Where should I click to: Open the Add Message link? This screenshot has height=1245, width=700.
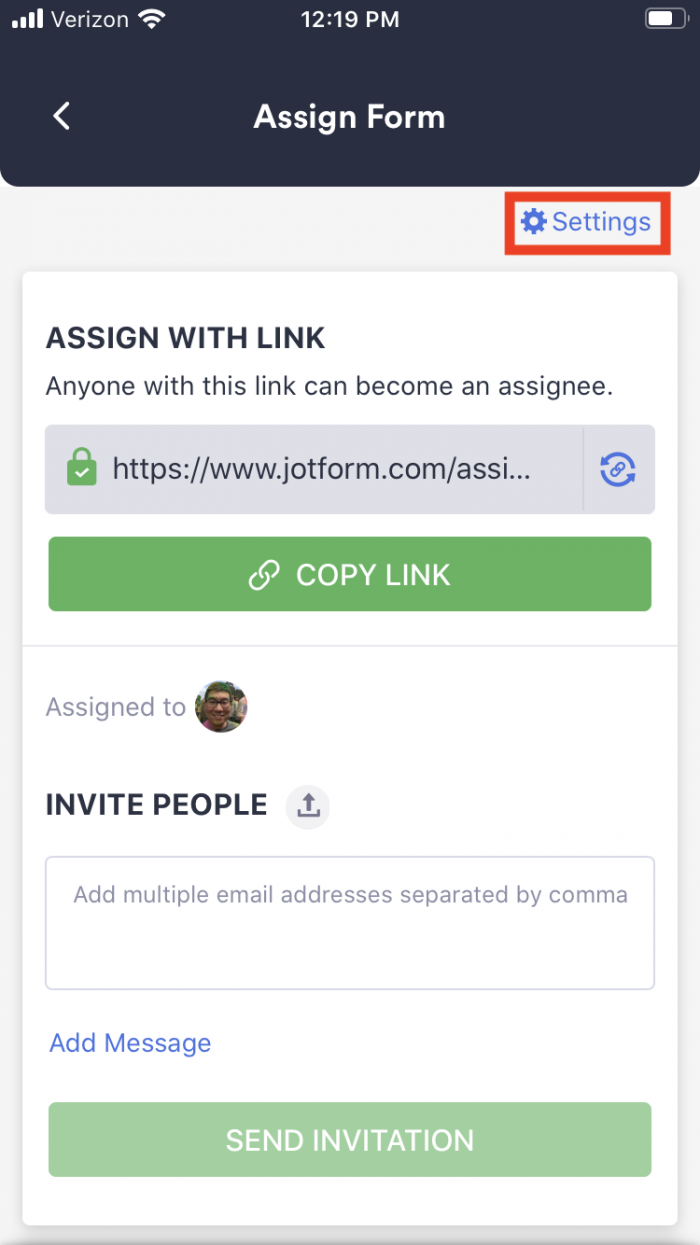(x=130, y=1043)
